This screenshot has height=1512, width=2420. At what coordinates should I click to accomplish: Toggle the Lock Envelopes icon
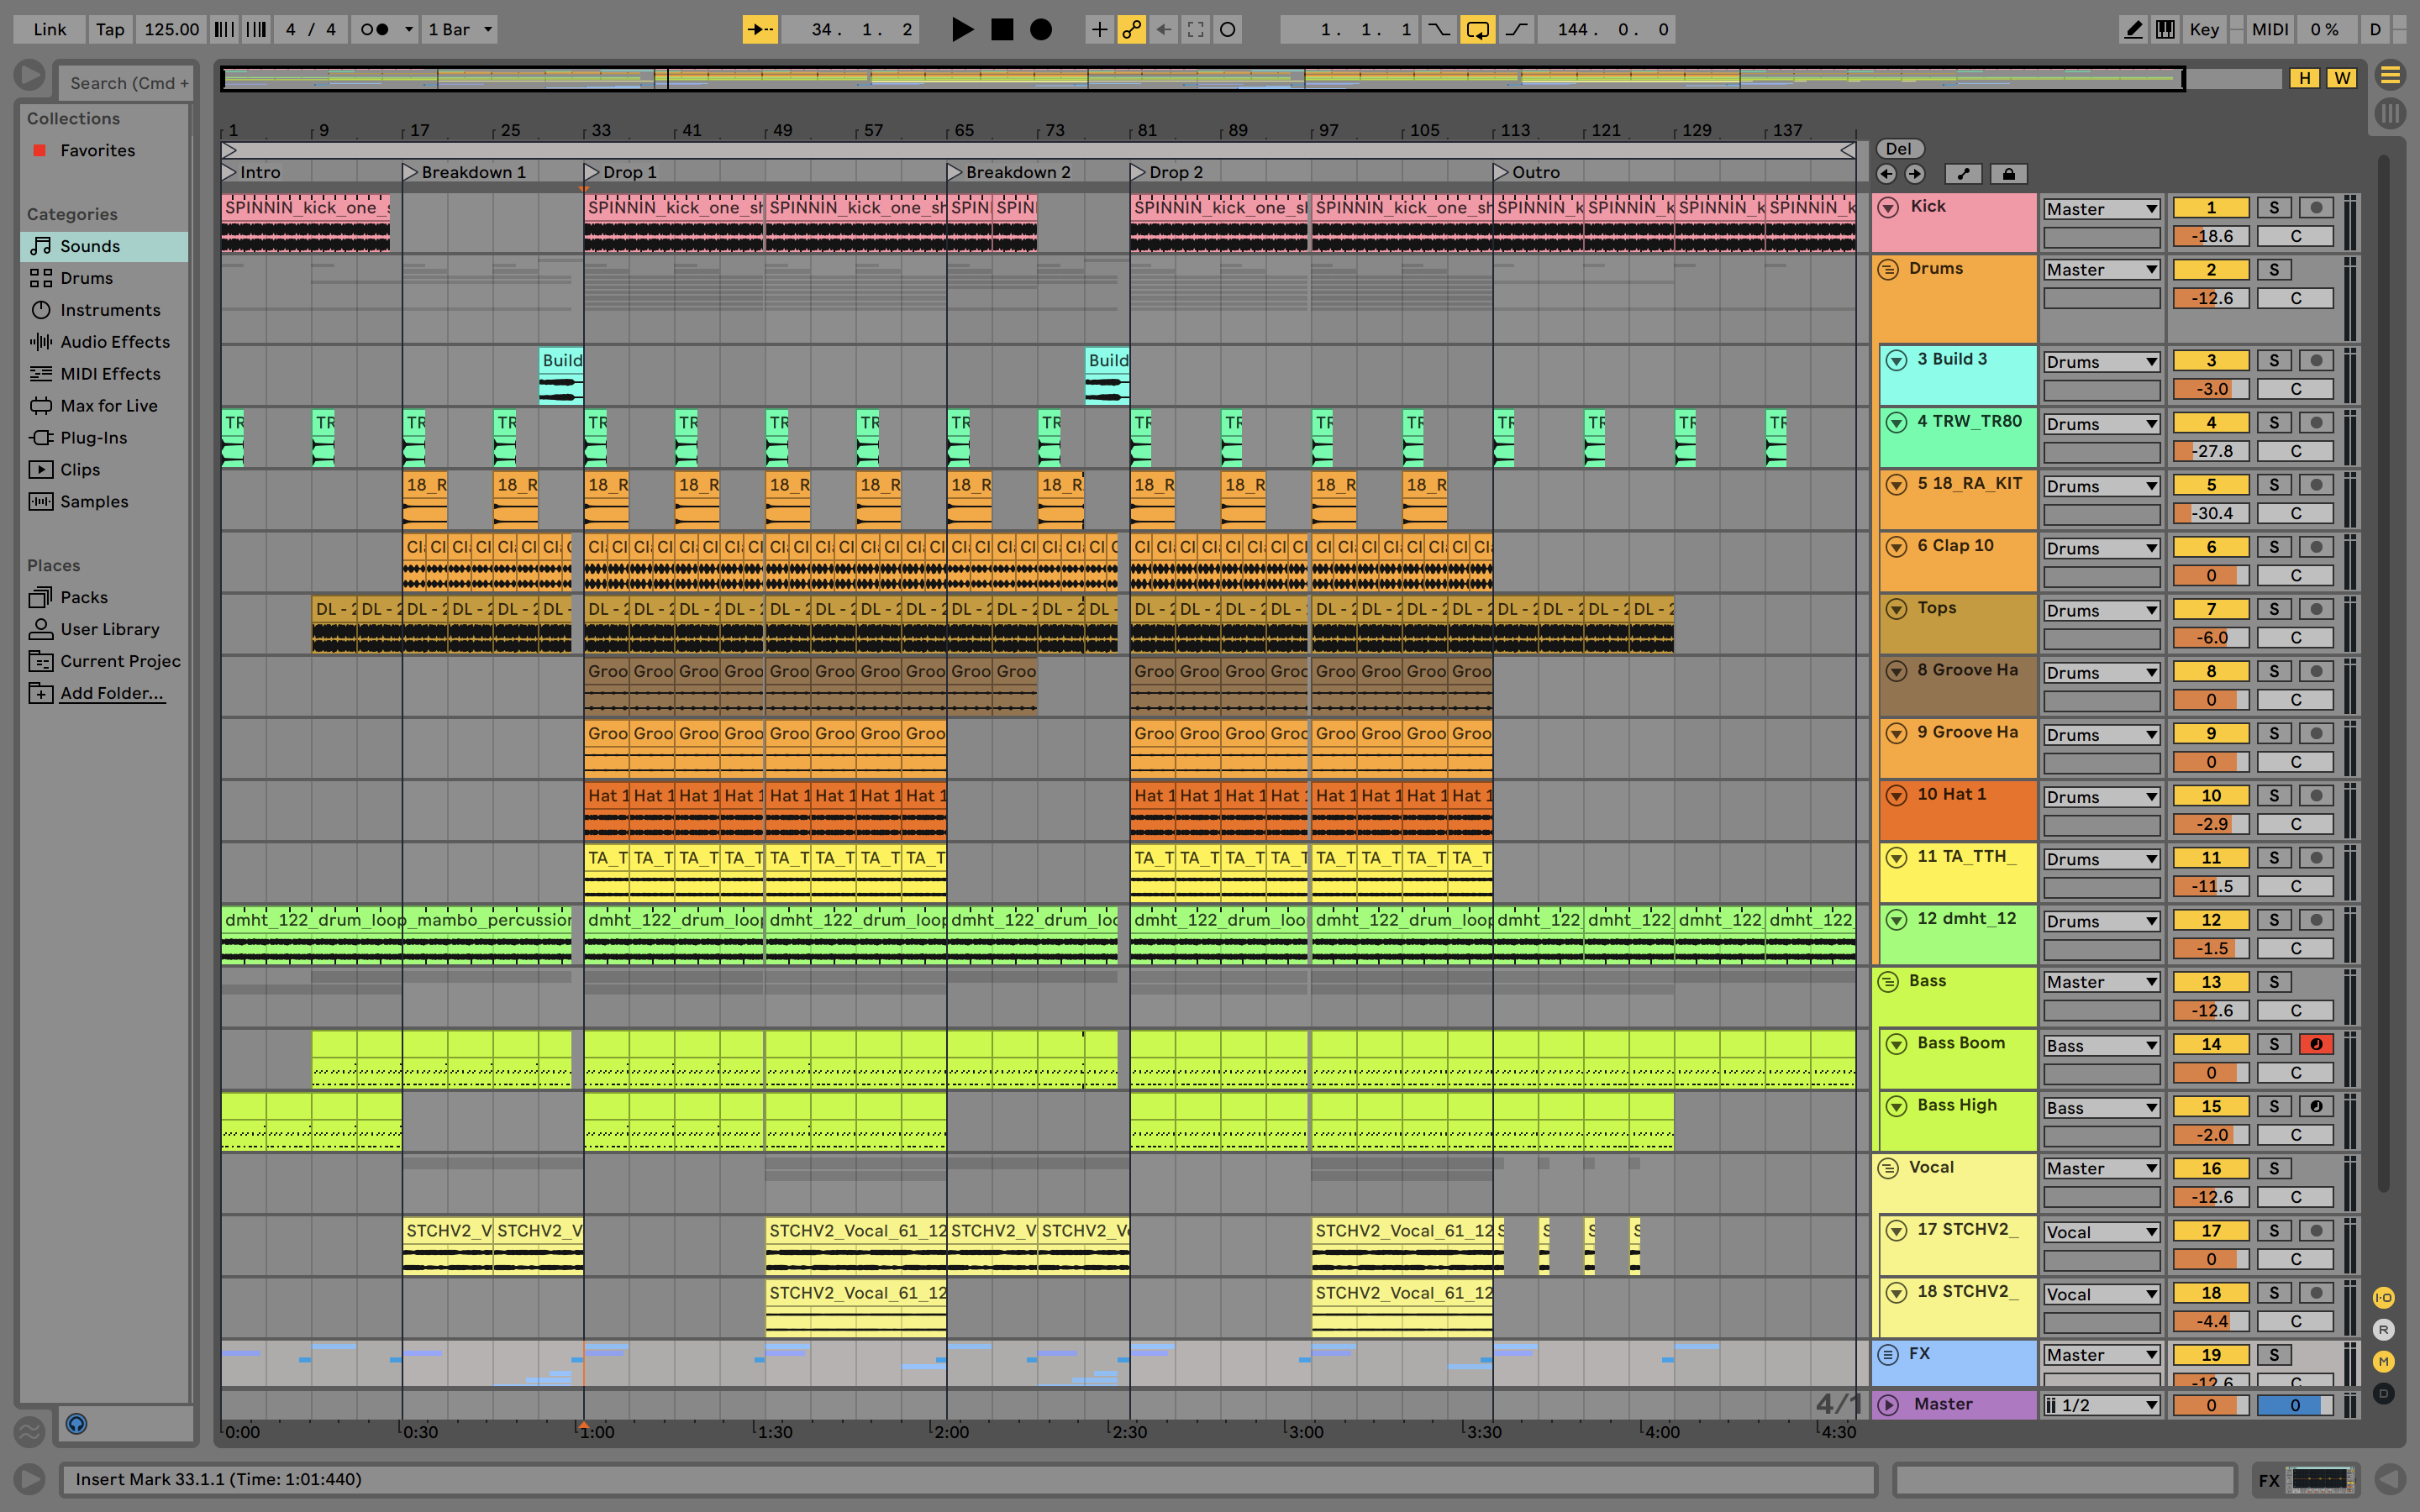tap(2008, 174)
